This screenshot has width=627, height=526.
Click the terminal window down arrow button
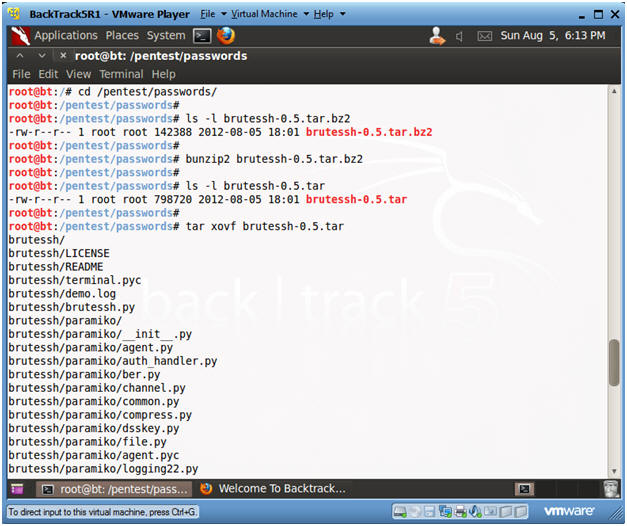(42, 56)
